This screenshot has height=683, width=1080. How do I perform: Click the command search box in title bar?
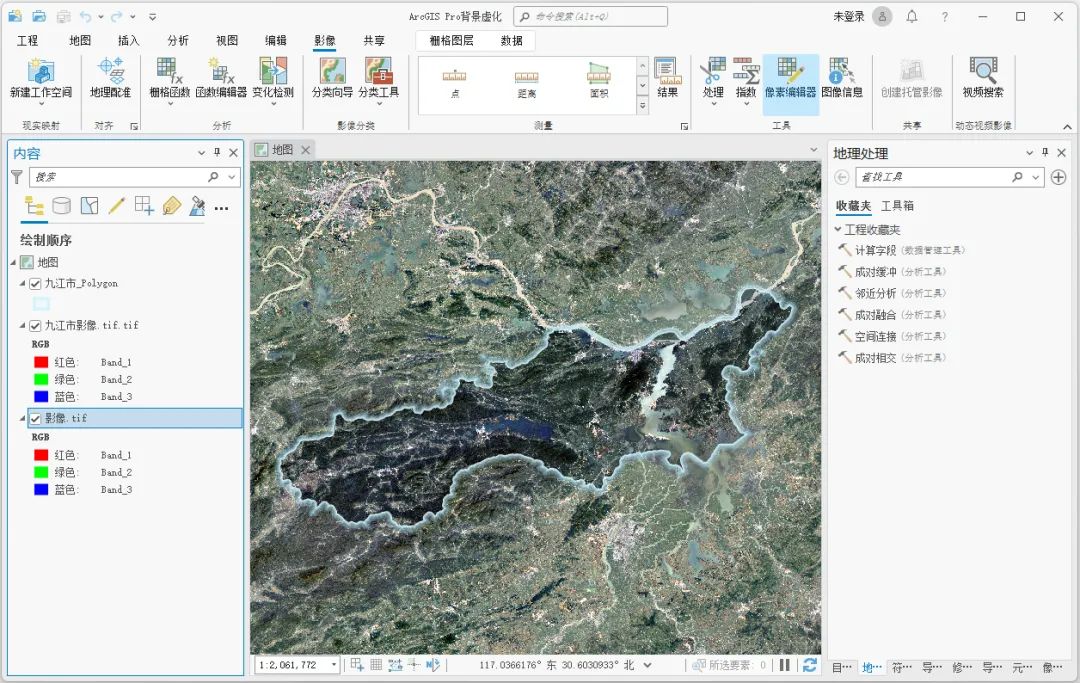pyautogui.click(x=590, y=17)
